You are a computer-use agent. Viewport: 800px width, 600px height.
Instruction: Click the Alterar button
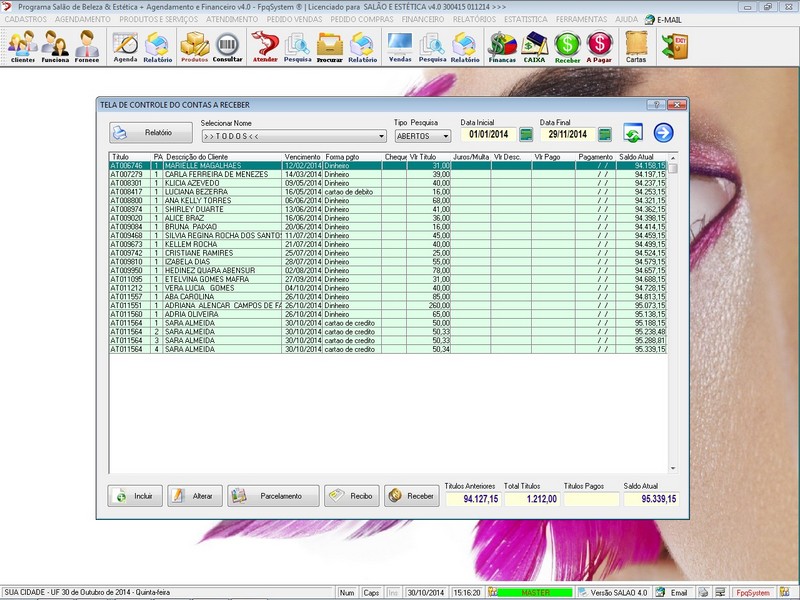pyautogui.click(x=195, y=495)
